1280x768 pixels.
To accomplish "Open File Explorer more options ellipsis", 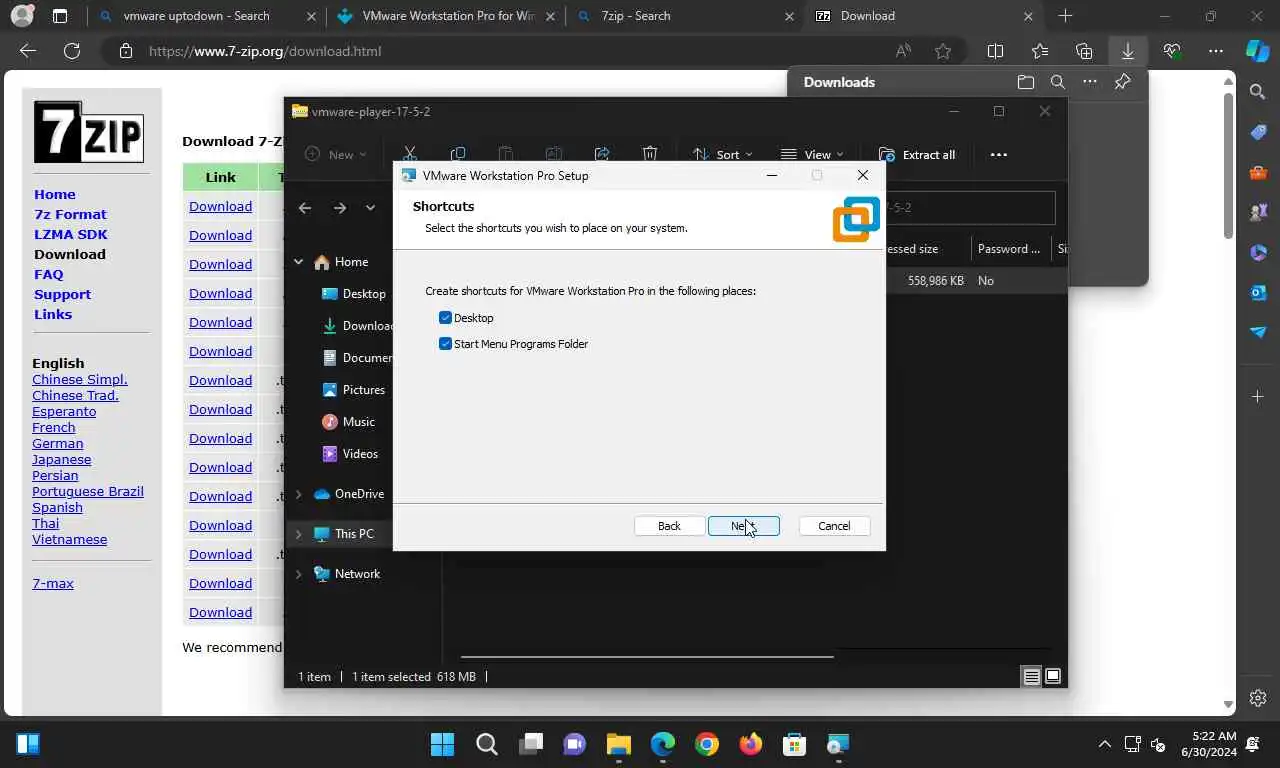I will pos(998,154).
